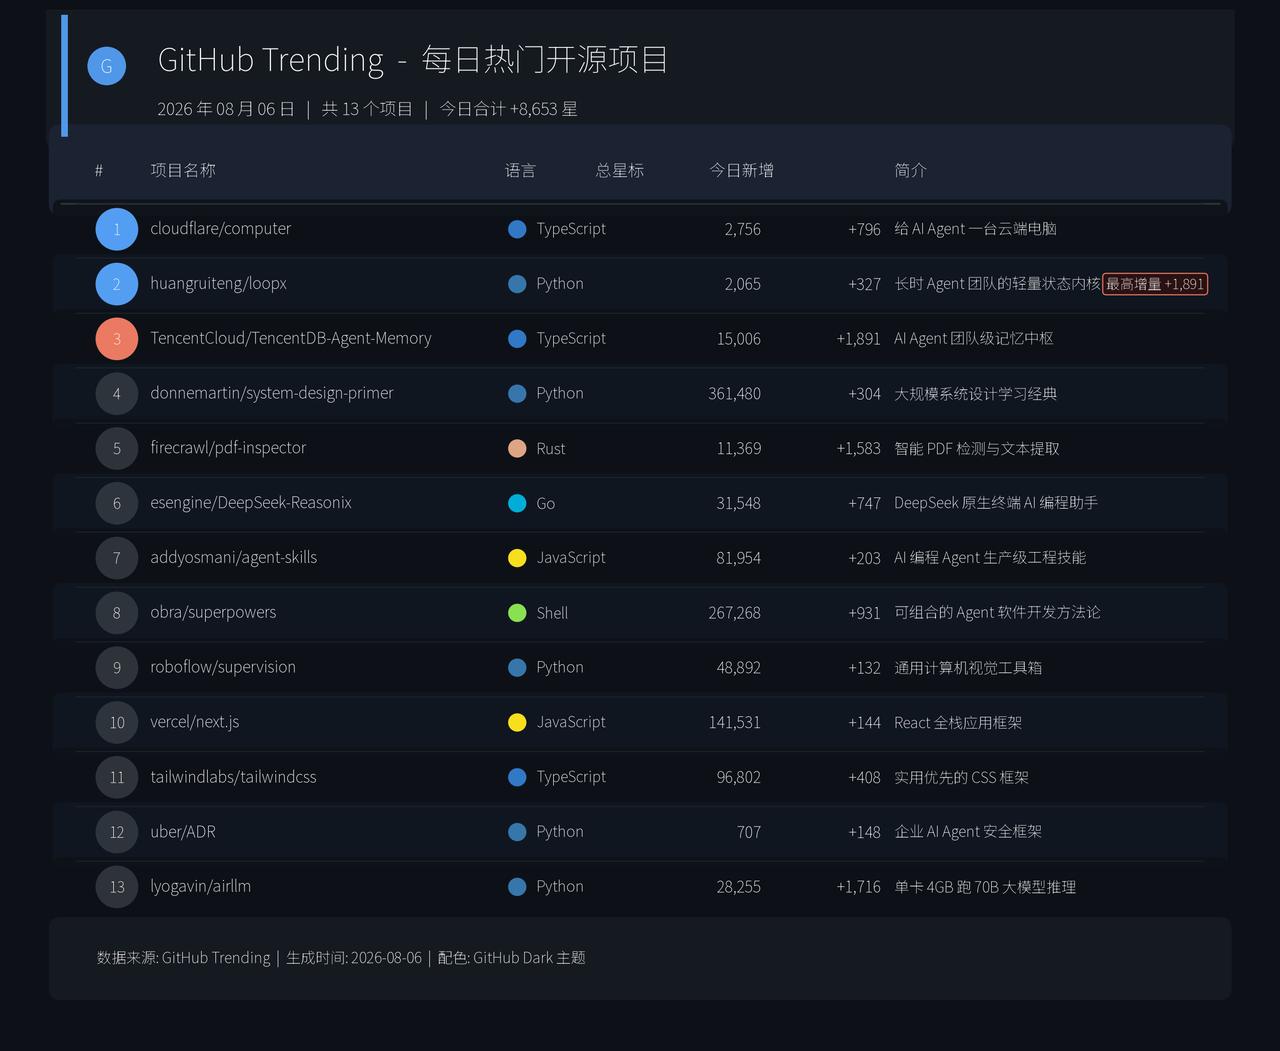Screen dimensions: 1280x1051
Task: Open TencentCloud/TencentDB-Agent-Memory project
Action: (291, 339)
